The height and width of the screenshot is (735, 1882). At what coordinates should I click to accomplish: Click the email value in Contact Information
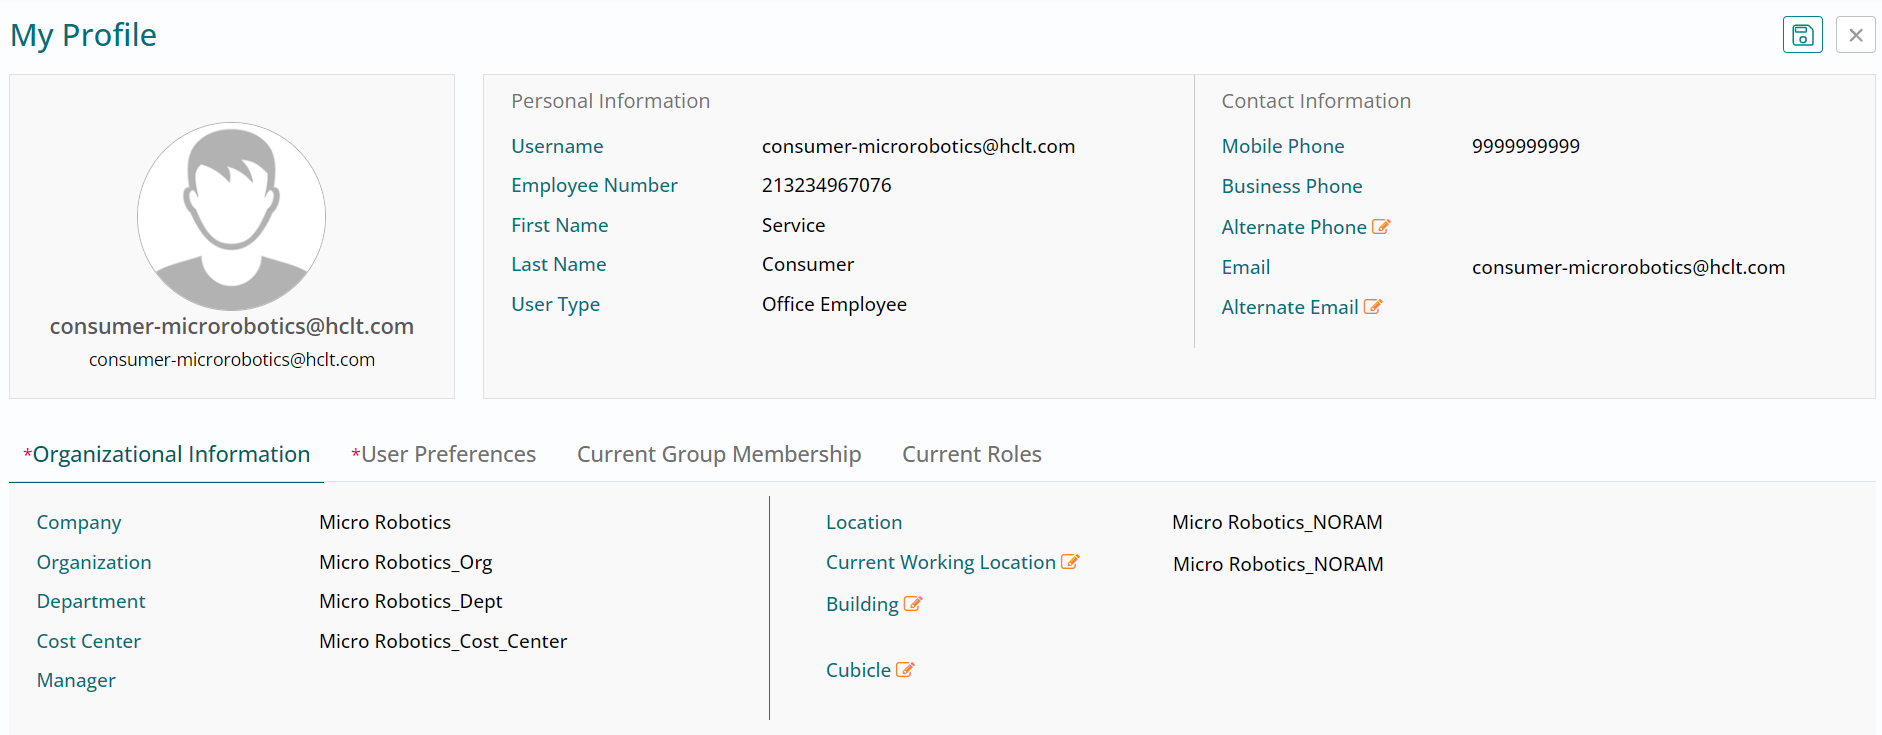(1628, 267)
